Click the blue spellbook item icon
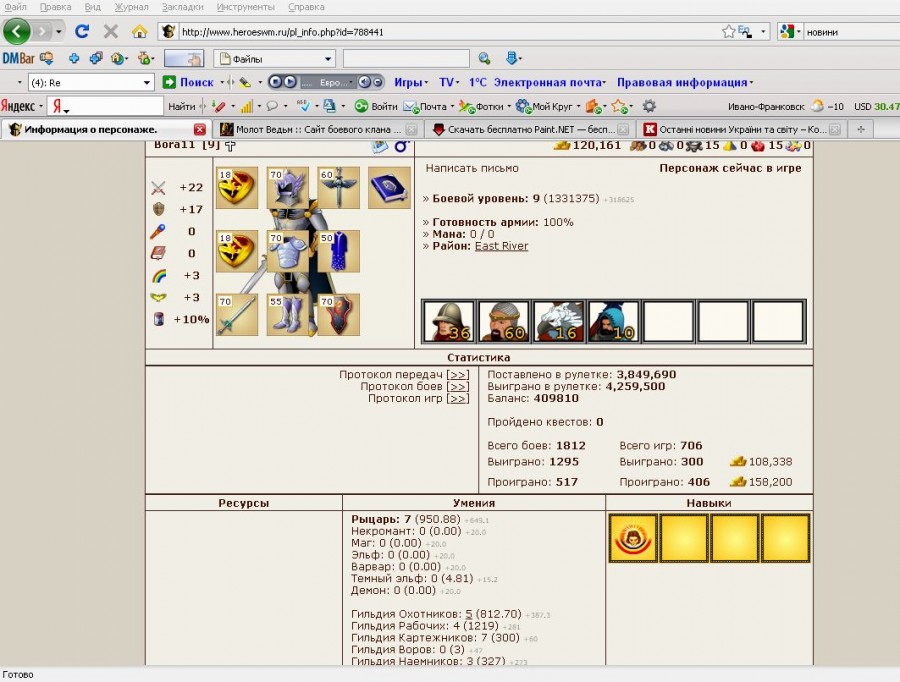 click(389, 187)
